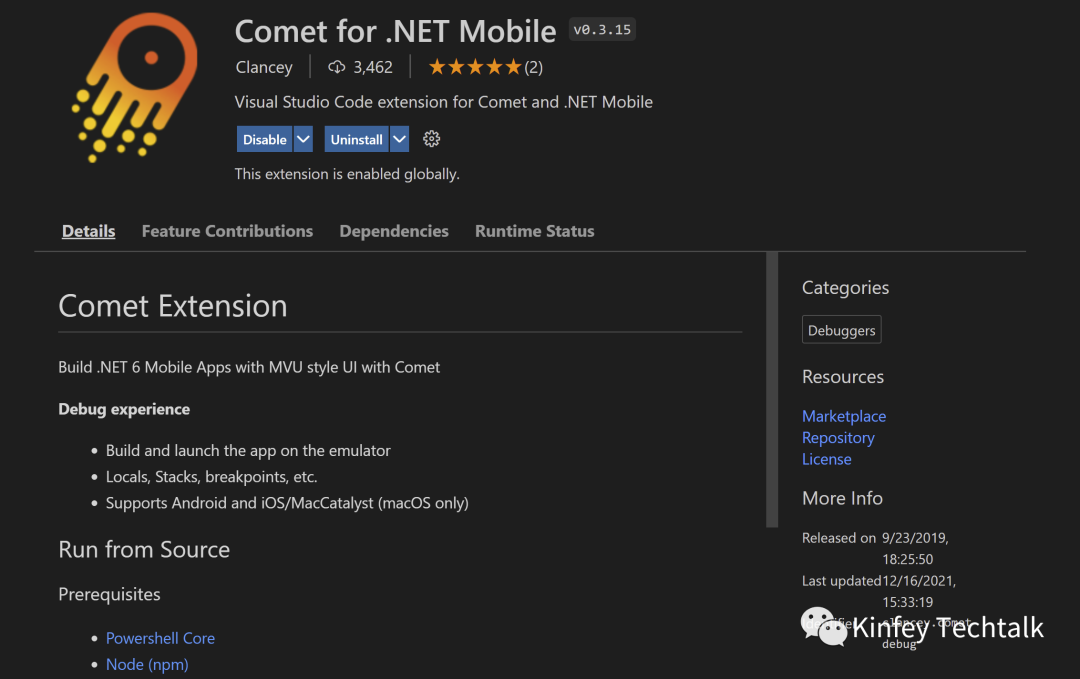The height and width of the screenshot is (679, 1080).
Task: Switch to the Runtime Status tab
Action: tap(534, 231)
